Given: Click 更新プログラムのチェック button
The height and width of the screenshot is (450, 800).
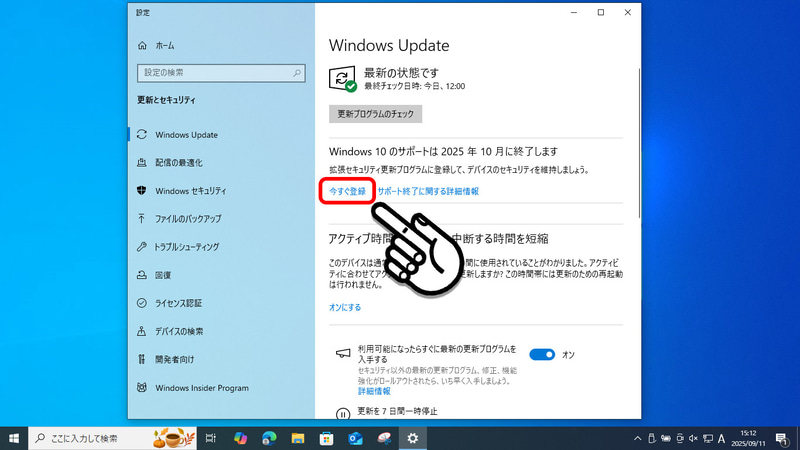Looking at the screenshot, I should point(375,114).
